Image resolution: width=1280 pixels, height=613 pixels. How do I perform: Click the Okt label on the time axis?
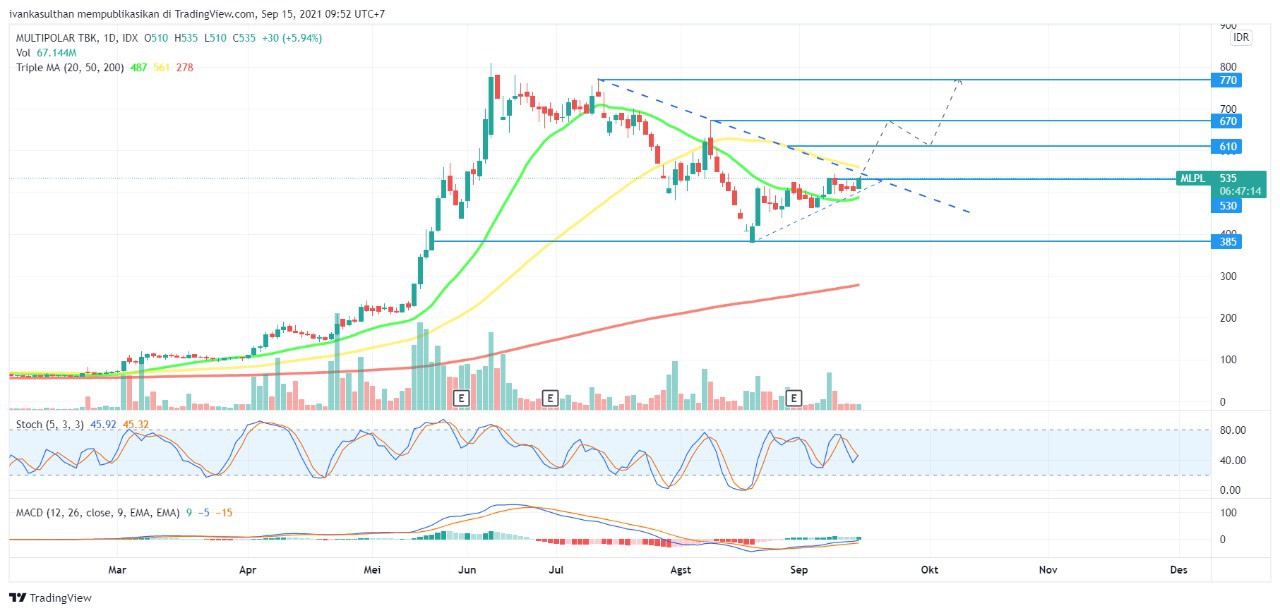930,570
